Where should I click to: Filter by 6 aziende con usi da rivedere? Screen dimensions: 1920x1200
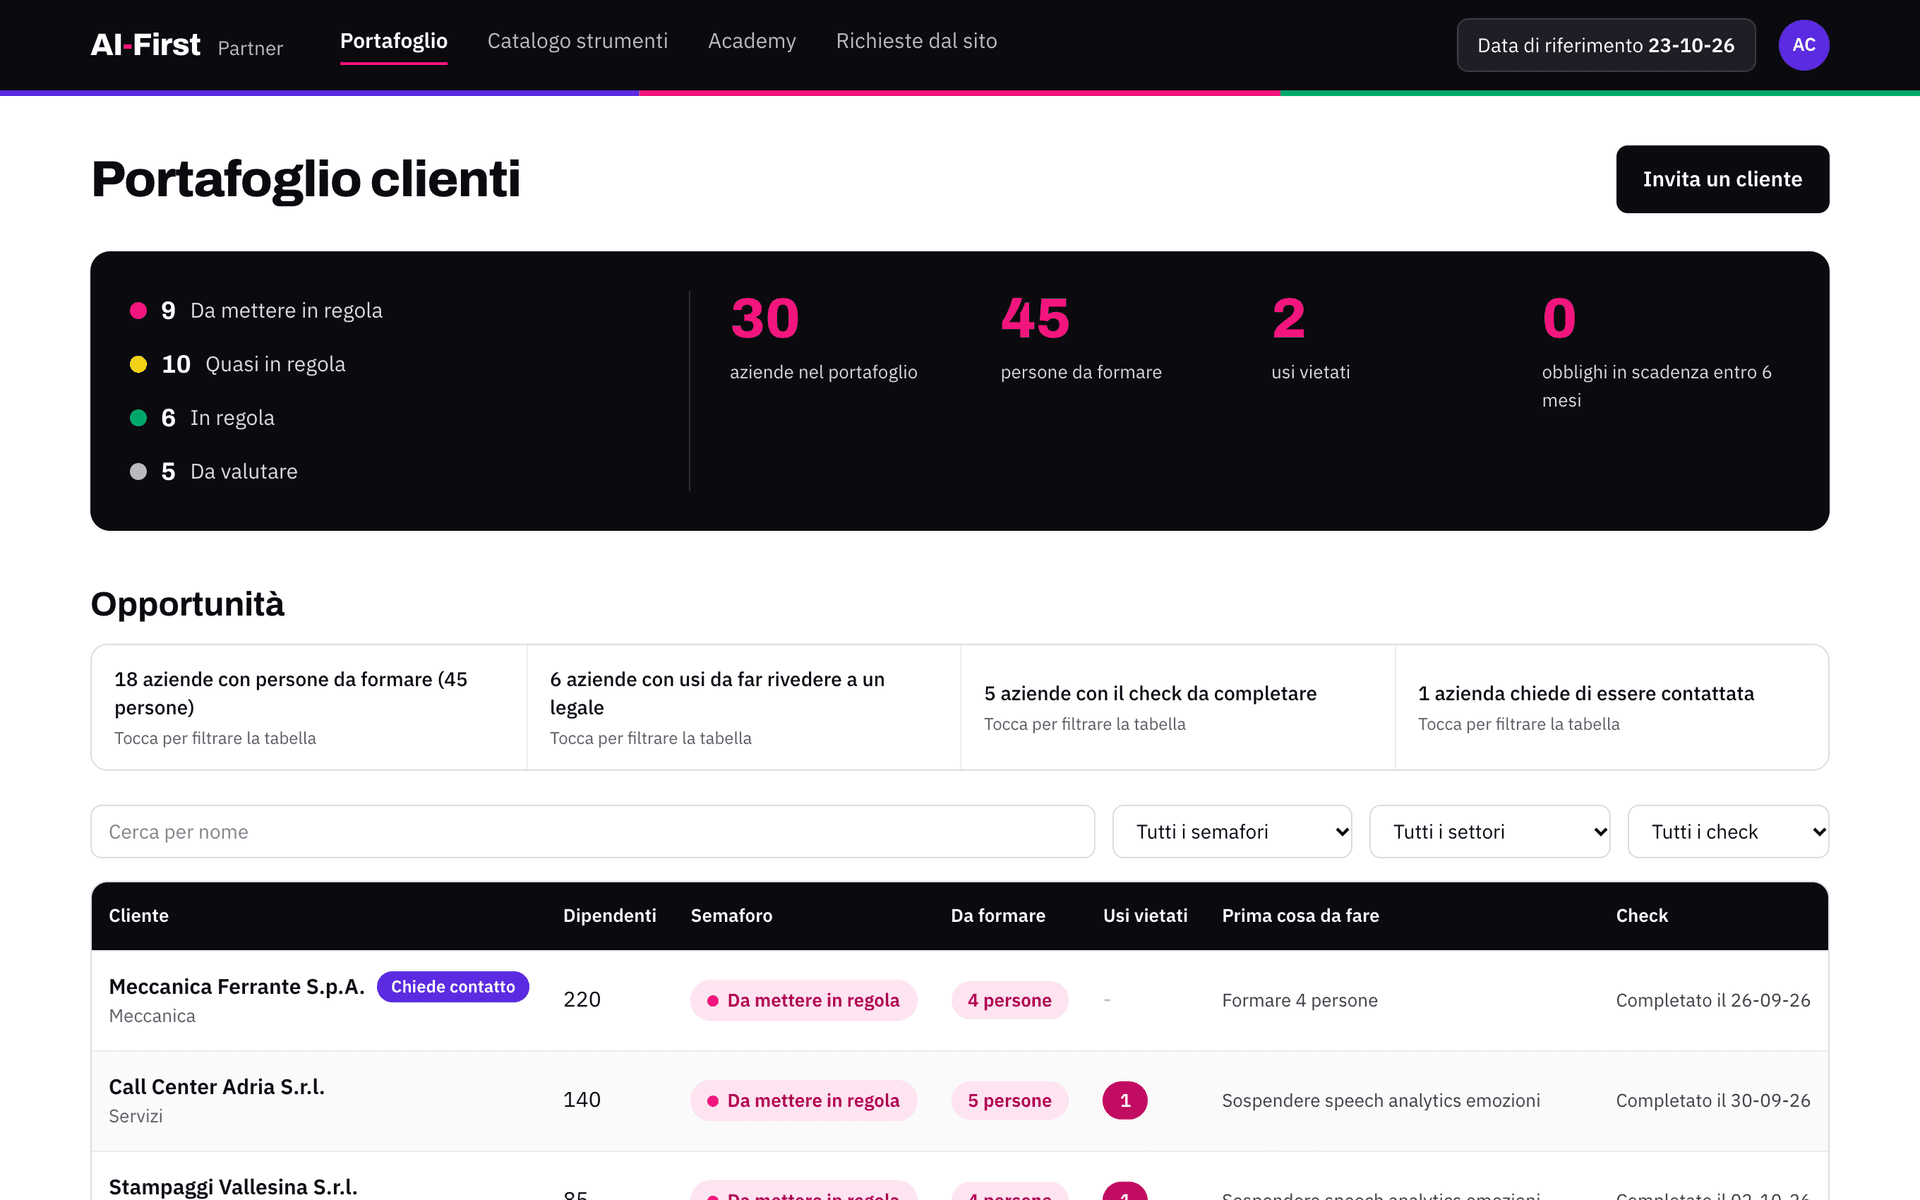point(744,707)
